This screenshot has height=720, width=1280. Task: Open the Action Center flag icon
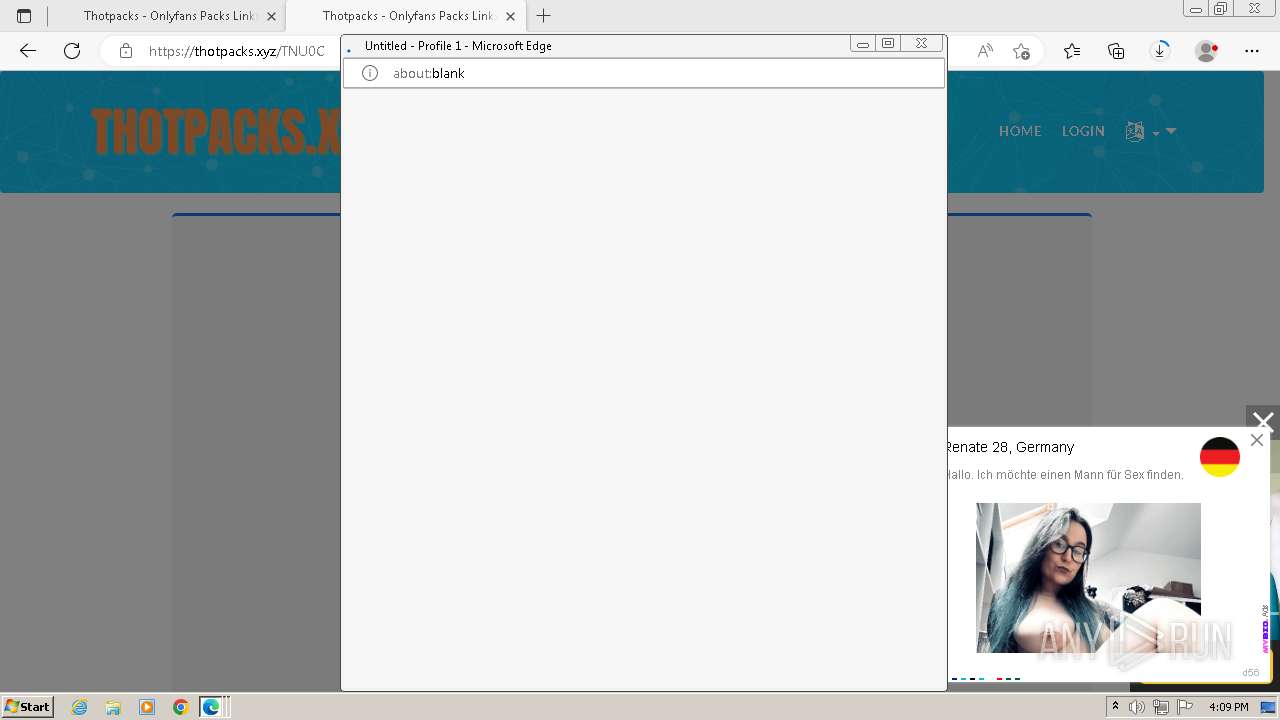pos(1183,707)
